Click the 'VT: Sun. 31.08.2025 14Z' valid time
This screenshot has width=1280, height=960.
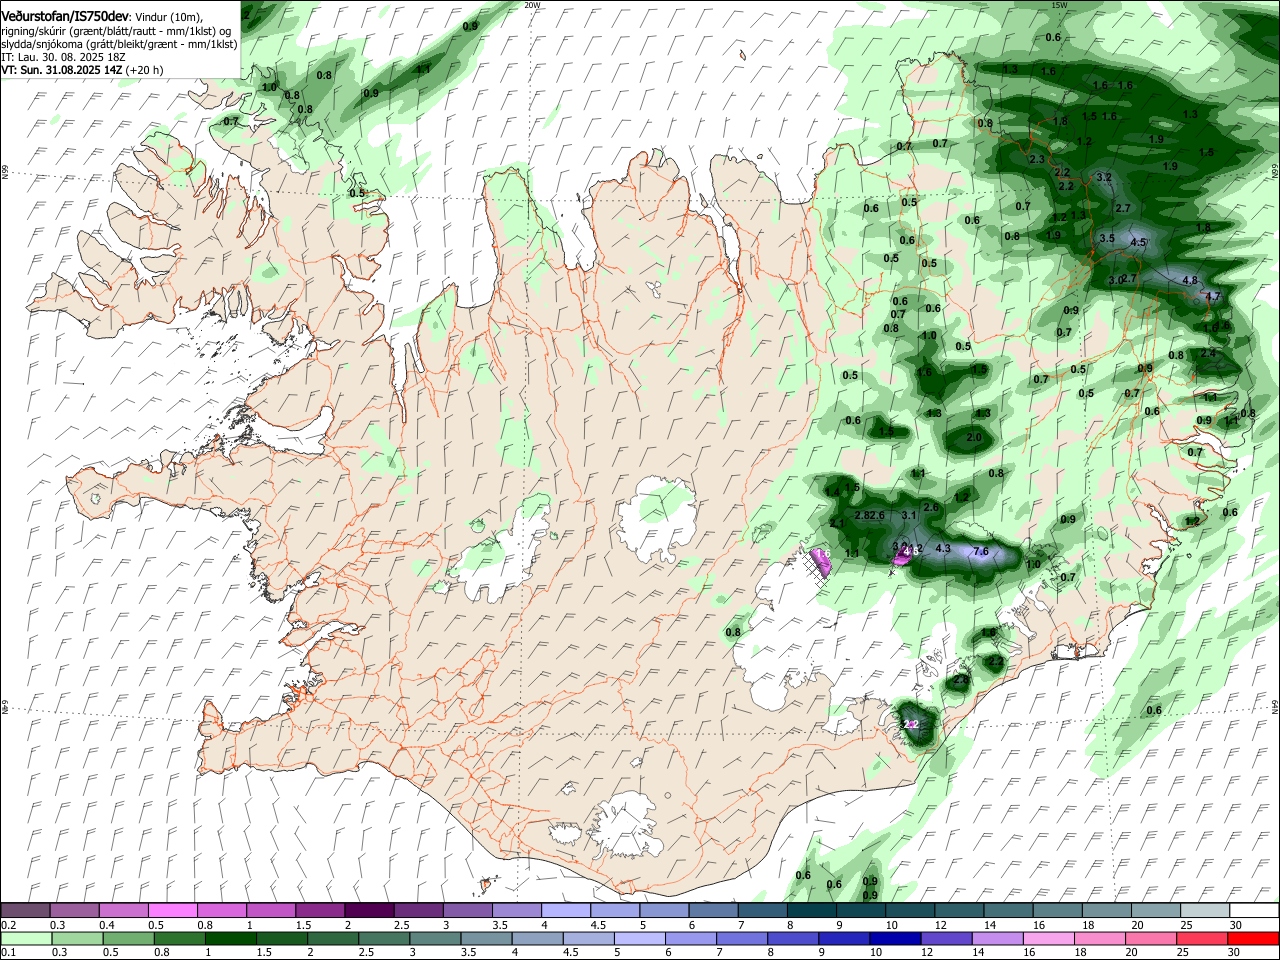[62, 70]
